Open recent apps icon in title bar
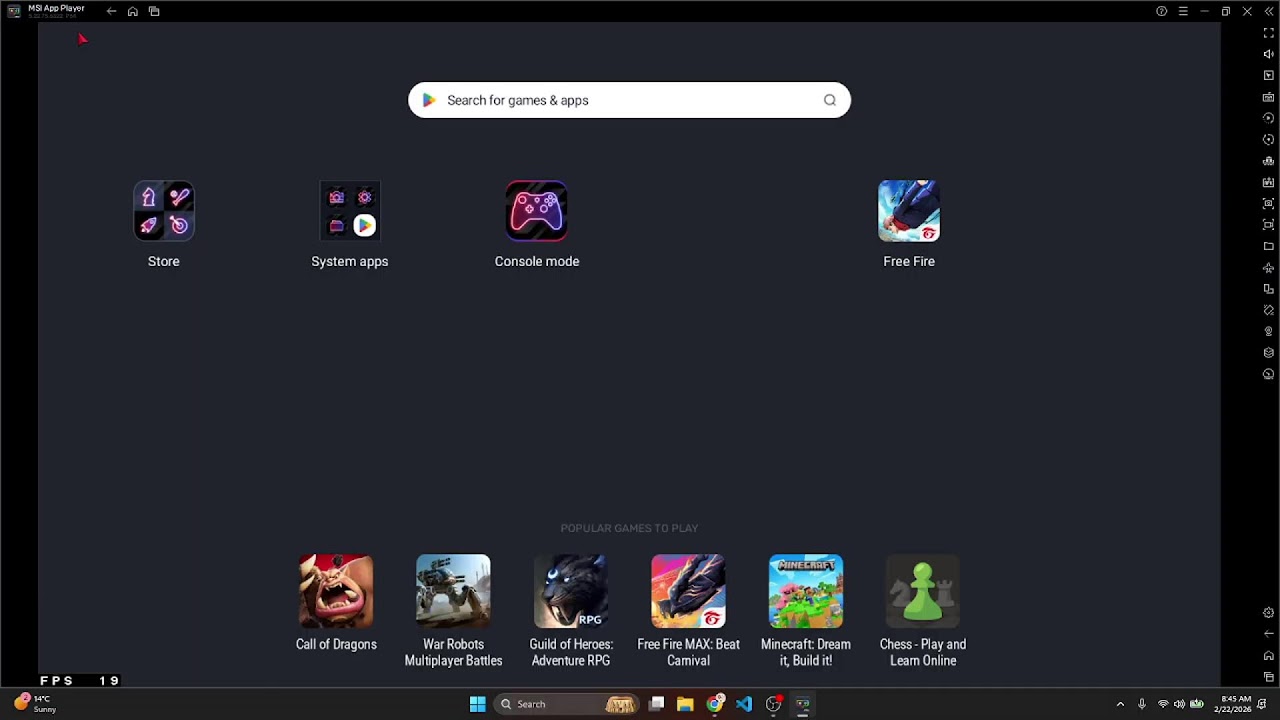 (154, 11)
